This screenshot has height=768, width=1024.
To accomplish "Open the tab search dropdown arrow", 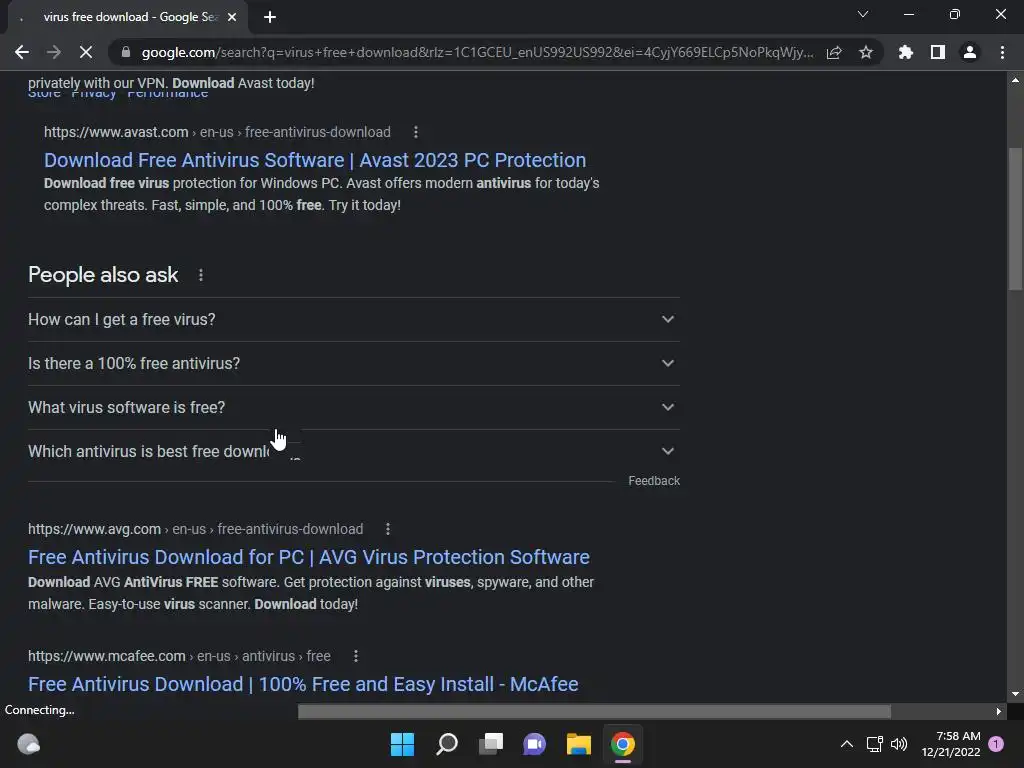I will point(863,14).
